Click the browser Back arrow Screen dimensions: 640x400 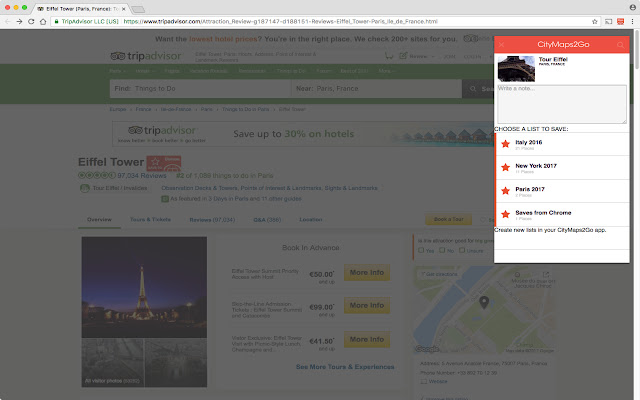tap(7, 21)
